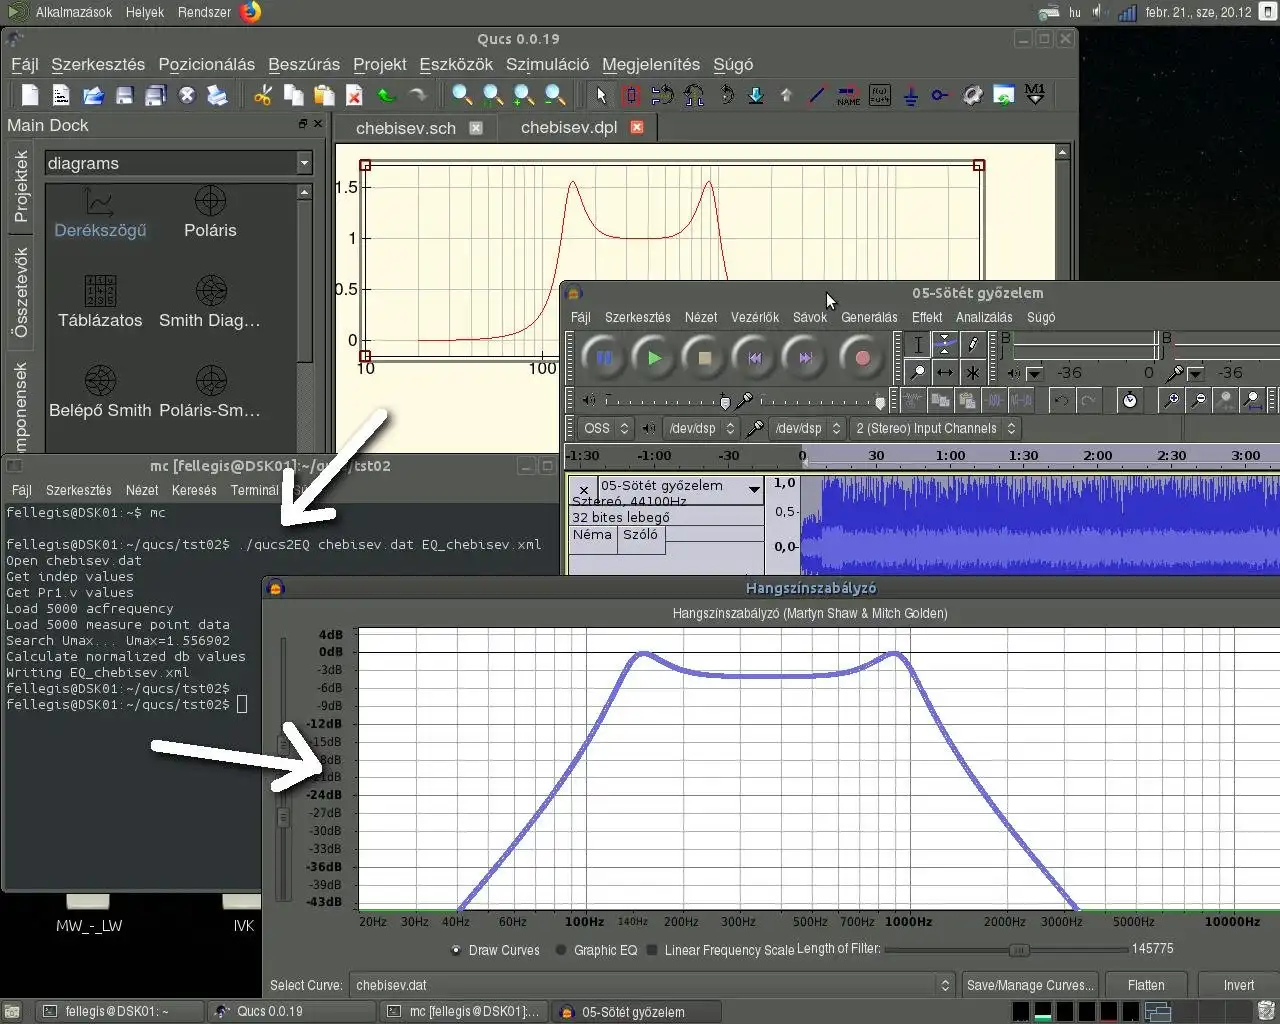Enable Szóló on the audio track
This screenshot has width=1280, height=1024.
click(x=641, y=535)
